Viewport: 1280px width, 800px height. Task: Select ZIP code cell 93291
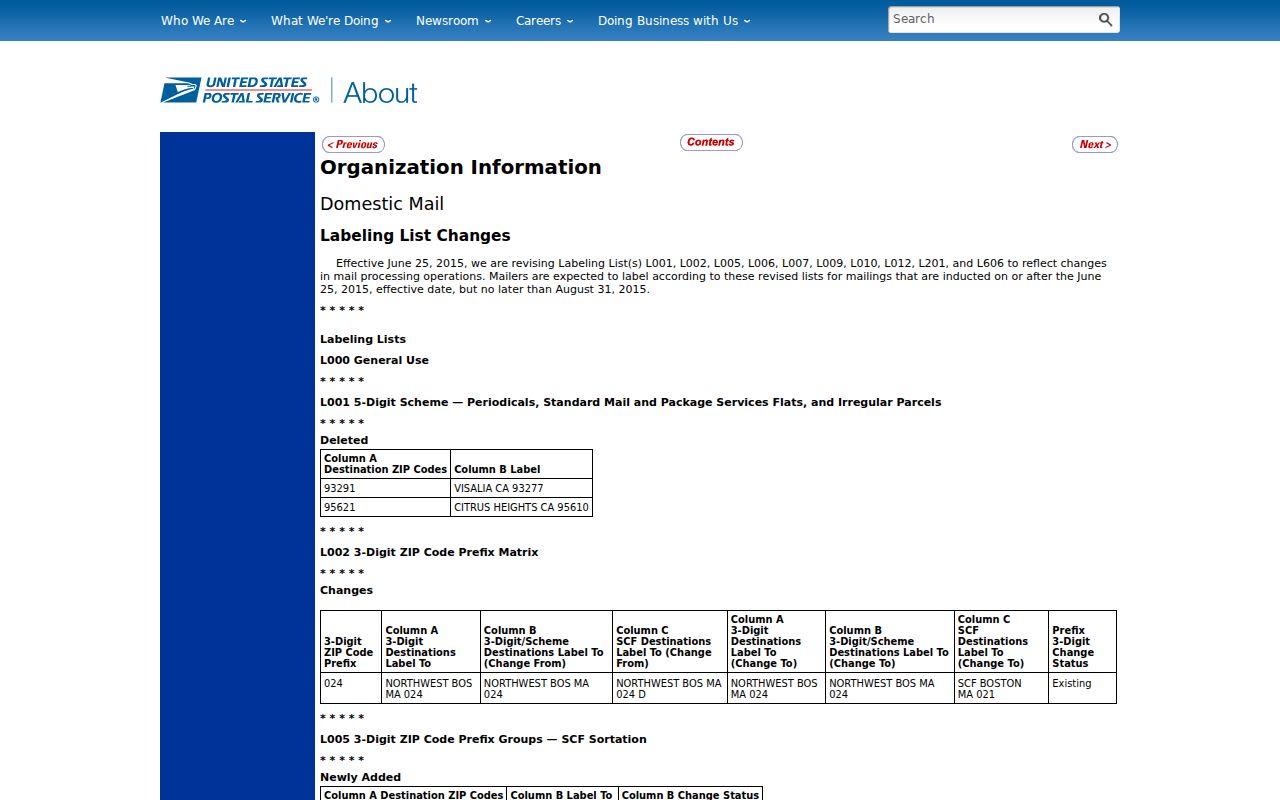385,488
